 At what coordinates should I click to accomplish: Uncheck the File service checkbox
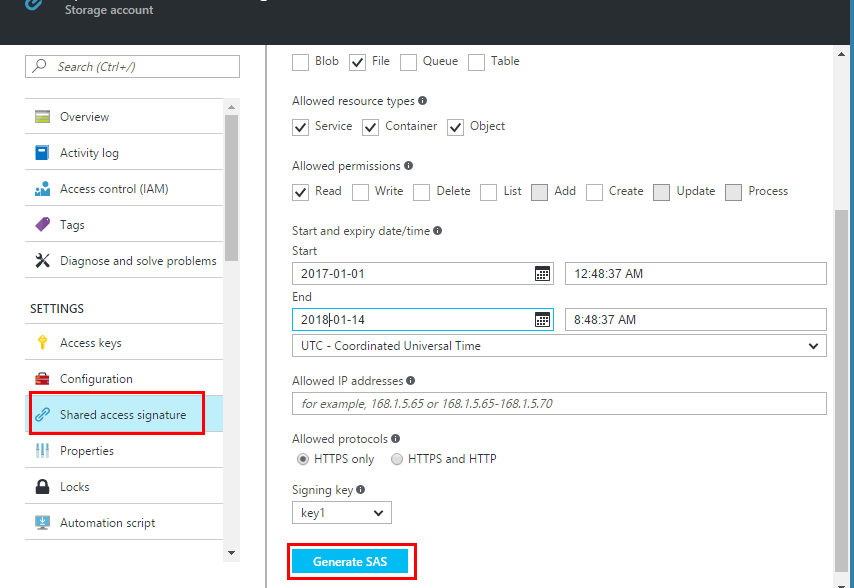[x=357, y=62]
